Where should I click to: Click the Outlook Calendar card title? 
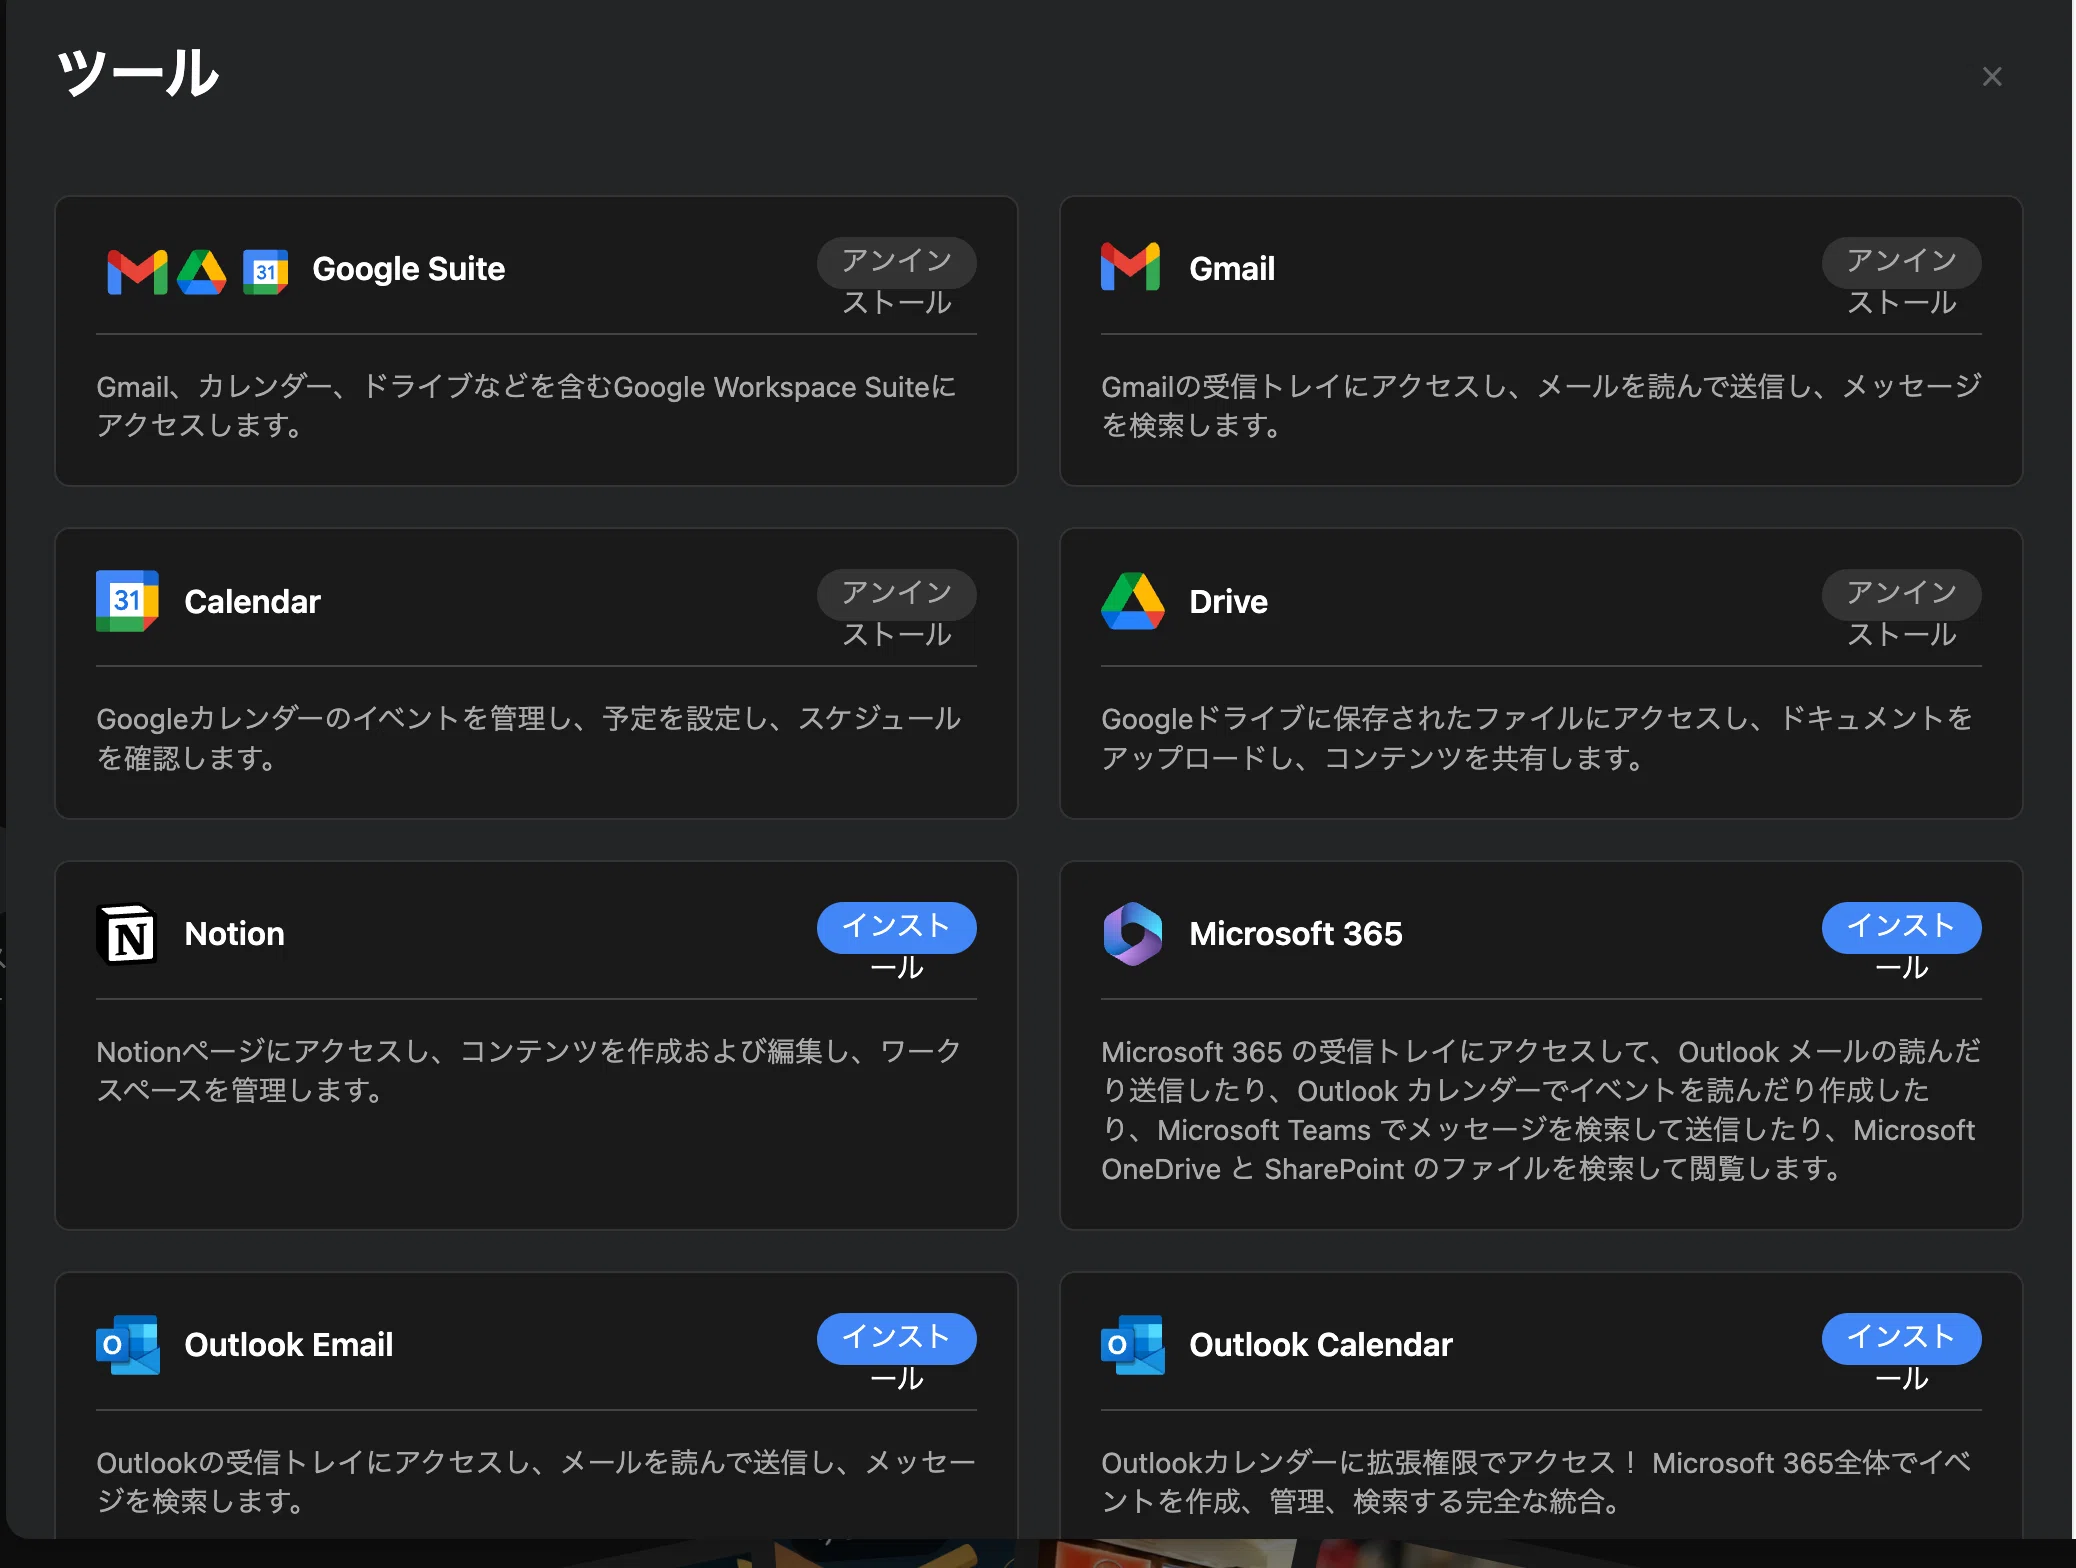click(x=1320, y=1345)
